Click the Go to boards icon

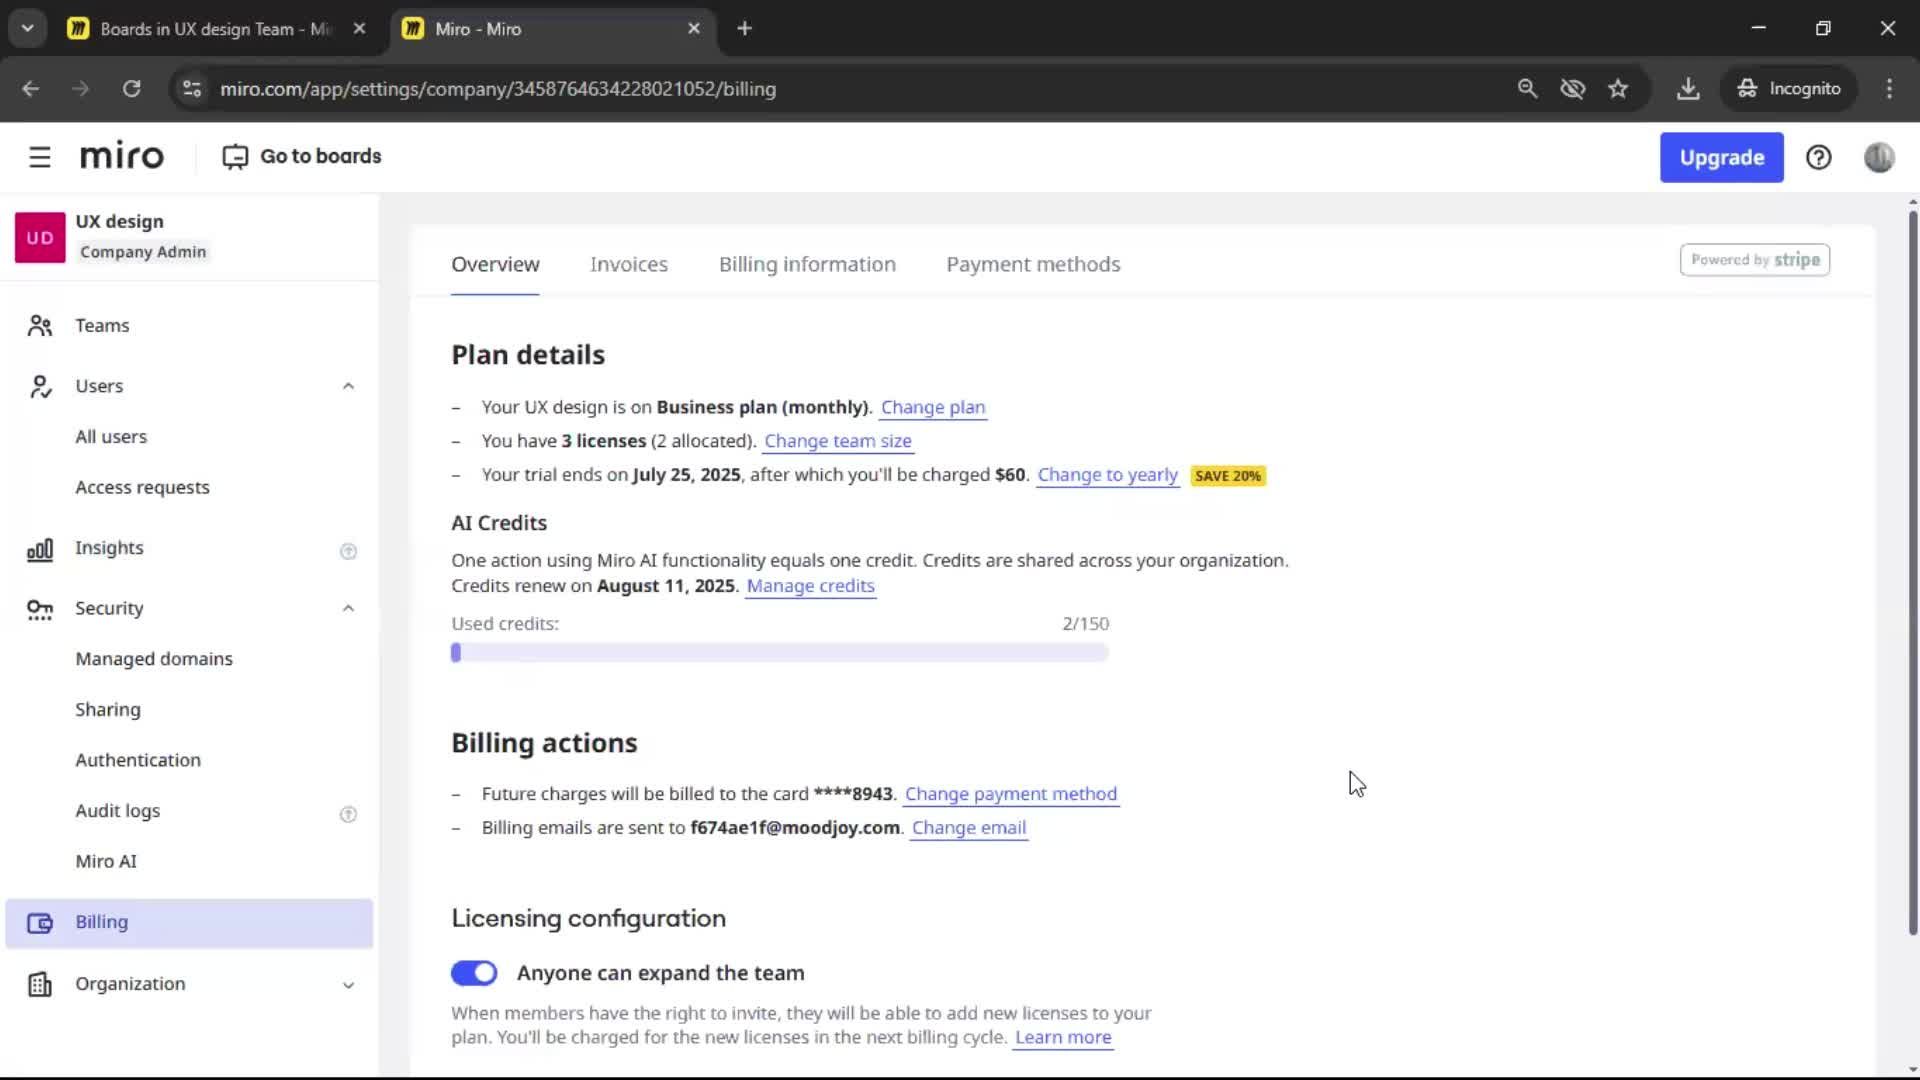coord(235,157)
